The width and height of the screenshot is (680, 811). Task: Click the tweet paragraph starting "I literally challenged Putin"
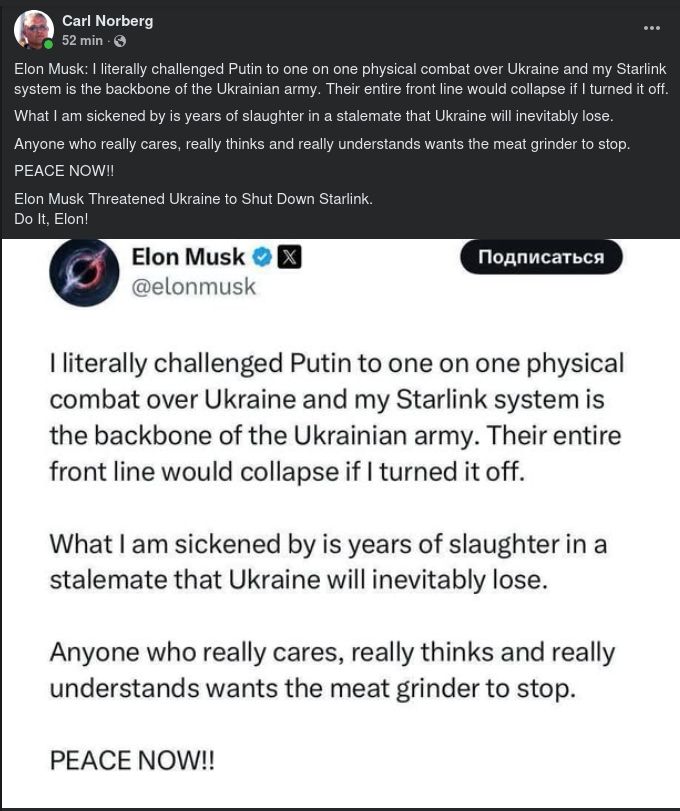(x=336, y=415)
